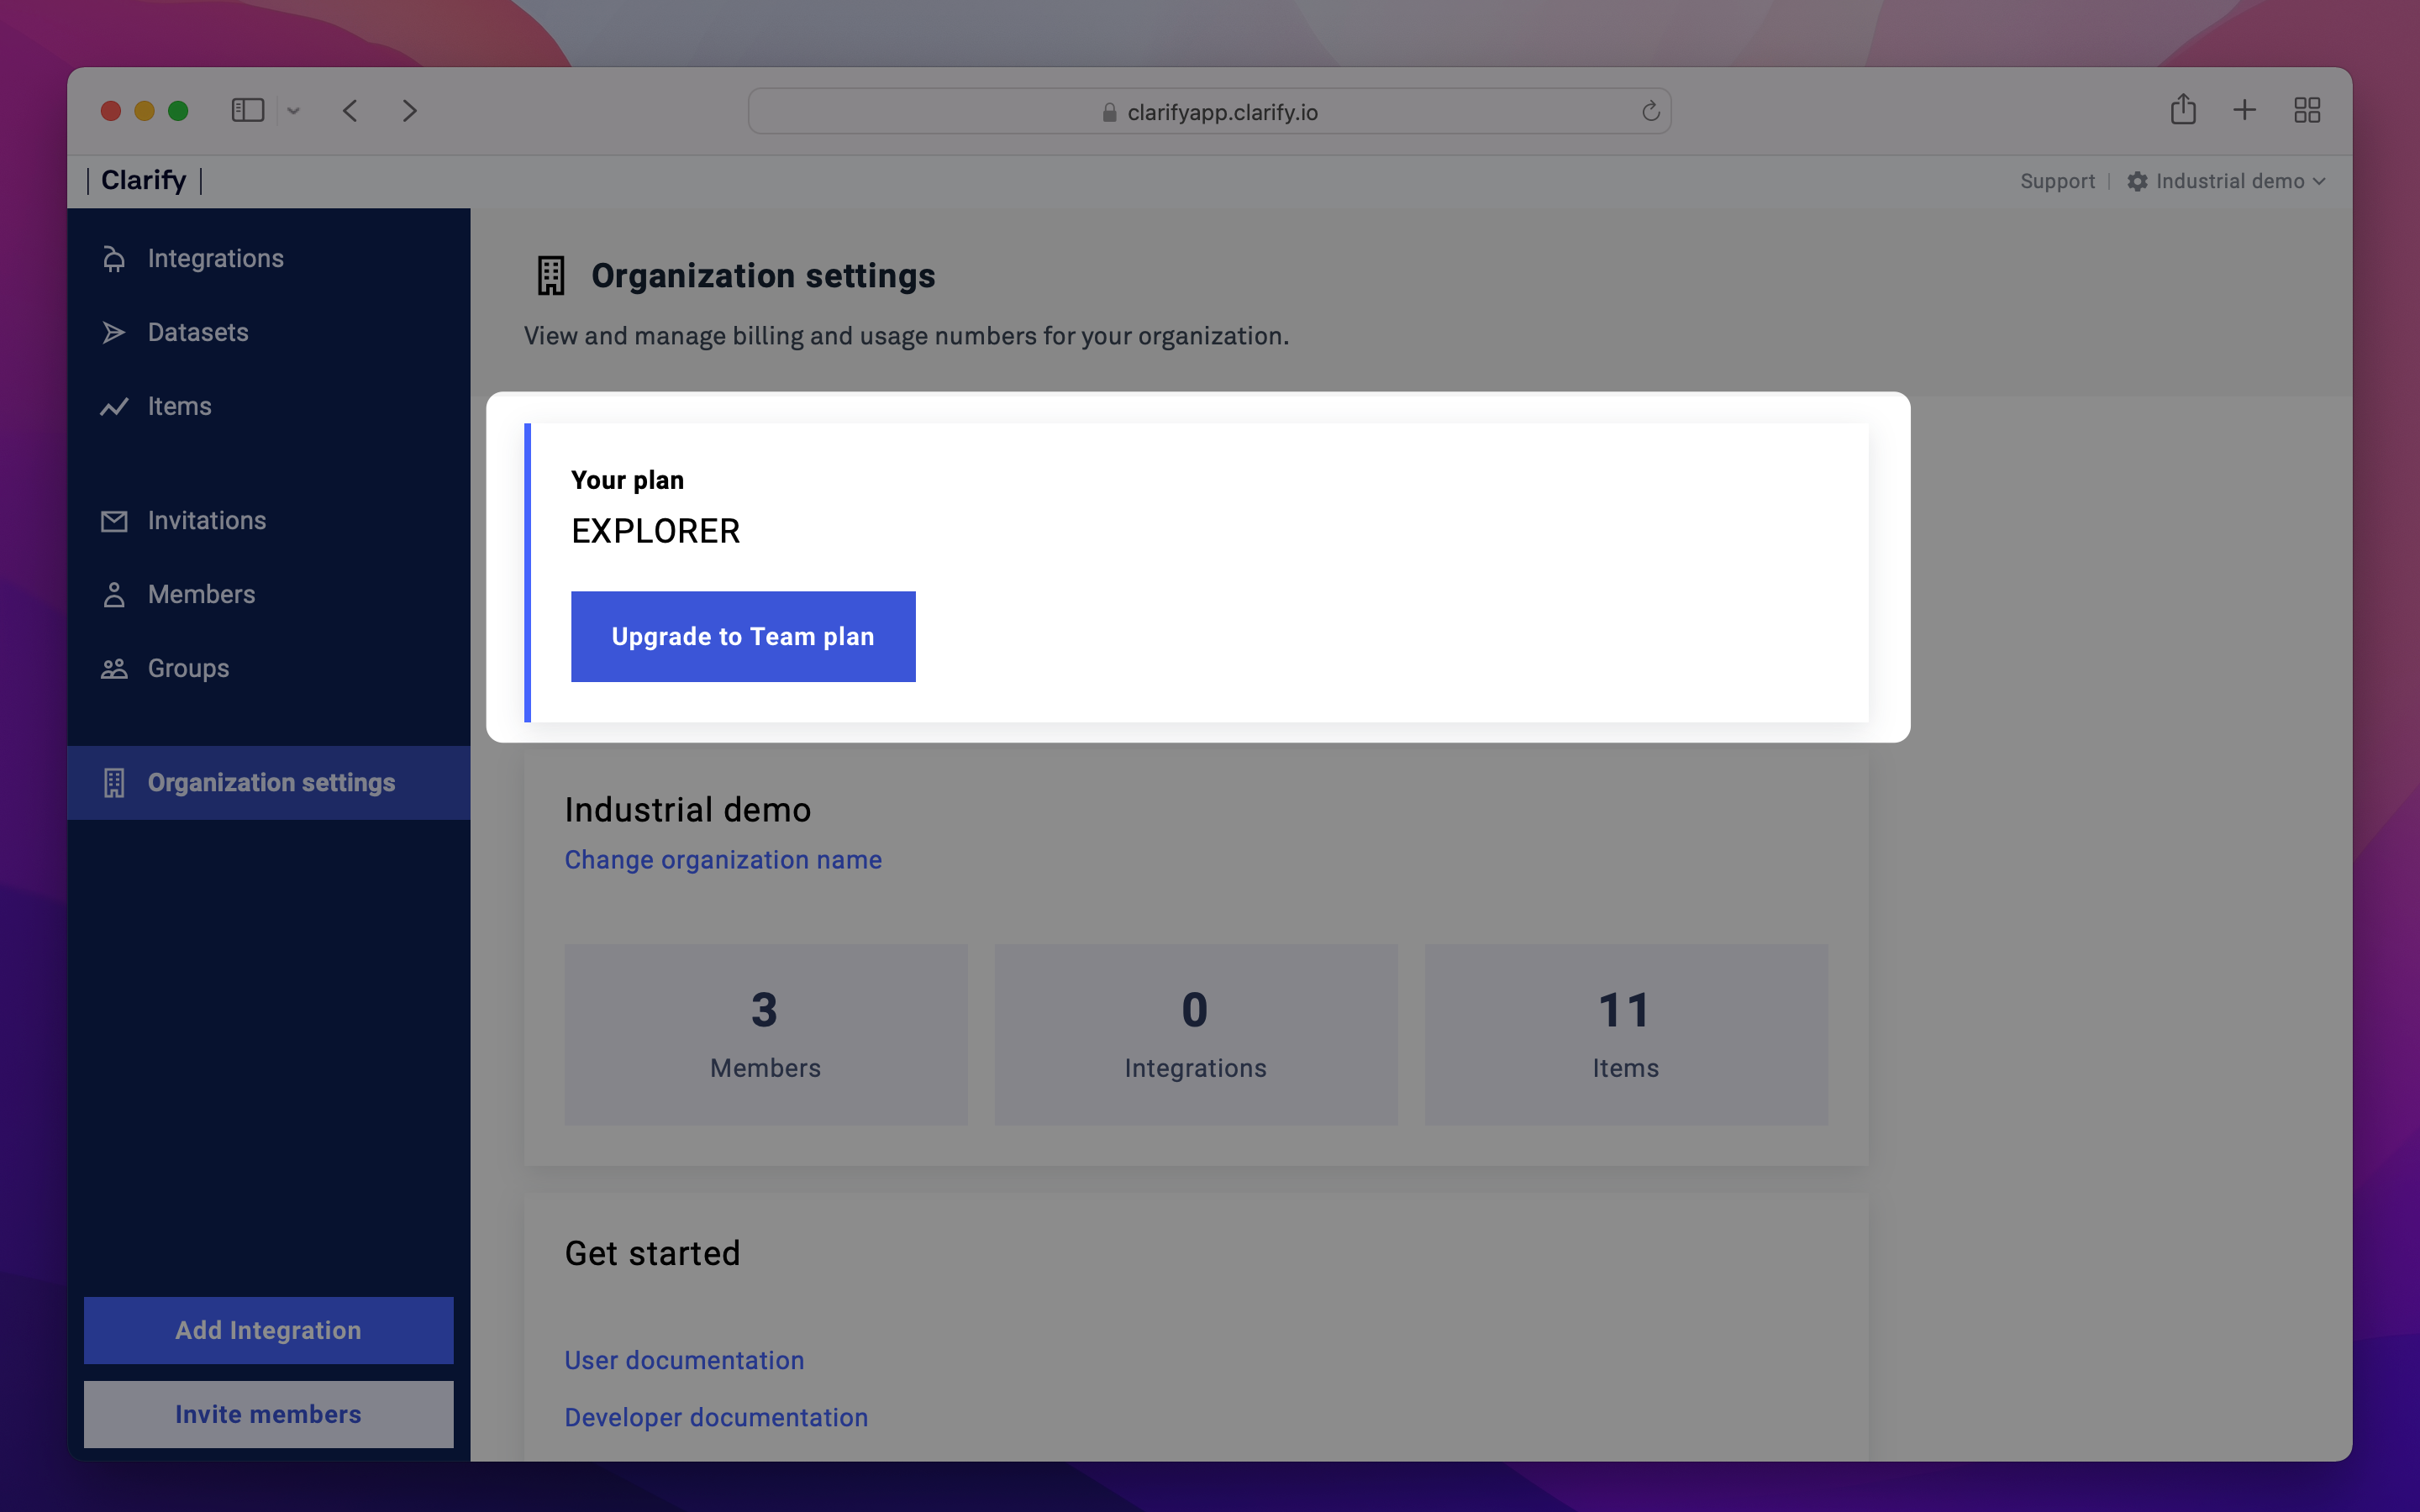
Task: Click the Safari sidebar toggle icon
Action: 247,110
